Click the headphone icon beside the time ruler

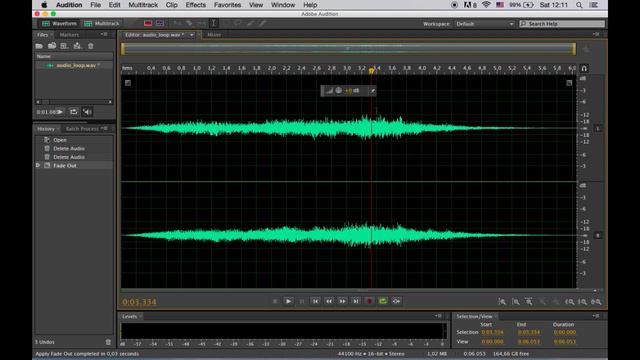coord(584,69)
